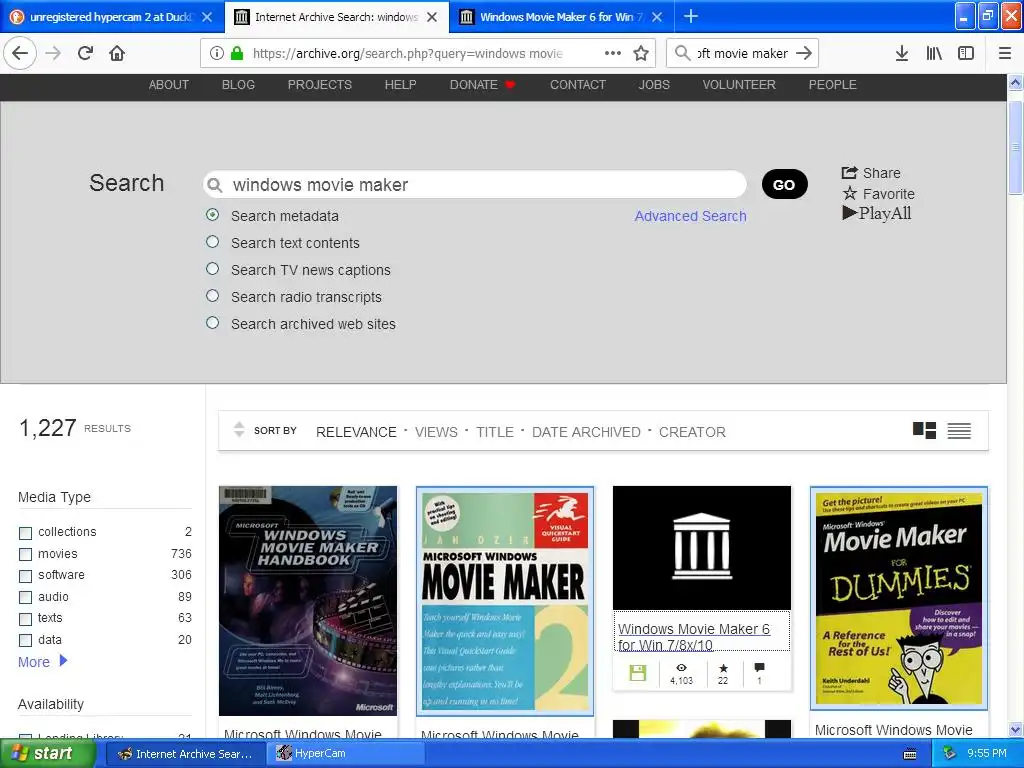Submit browser search with the arrow icon
Screen dimensions: 1024x768
click(804, 54)
